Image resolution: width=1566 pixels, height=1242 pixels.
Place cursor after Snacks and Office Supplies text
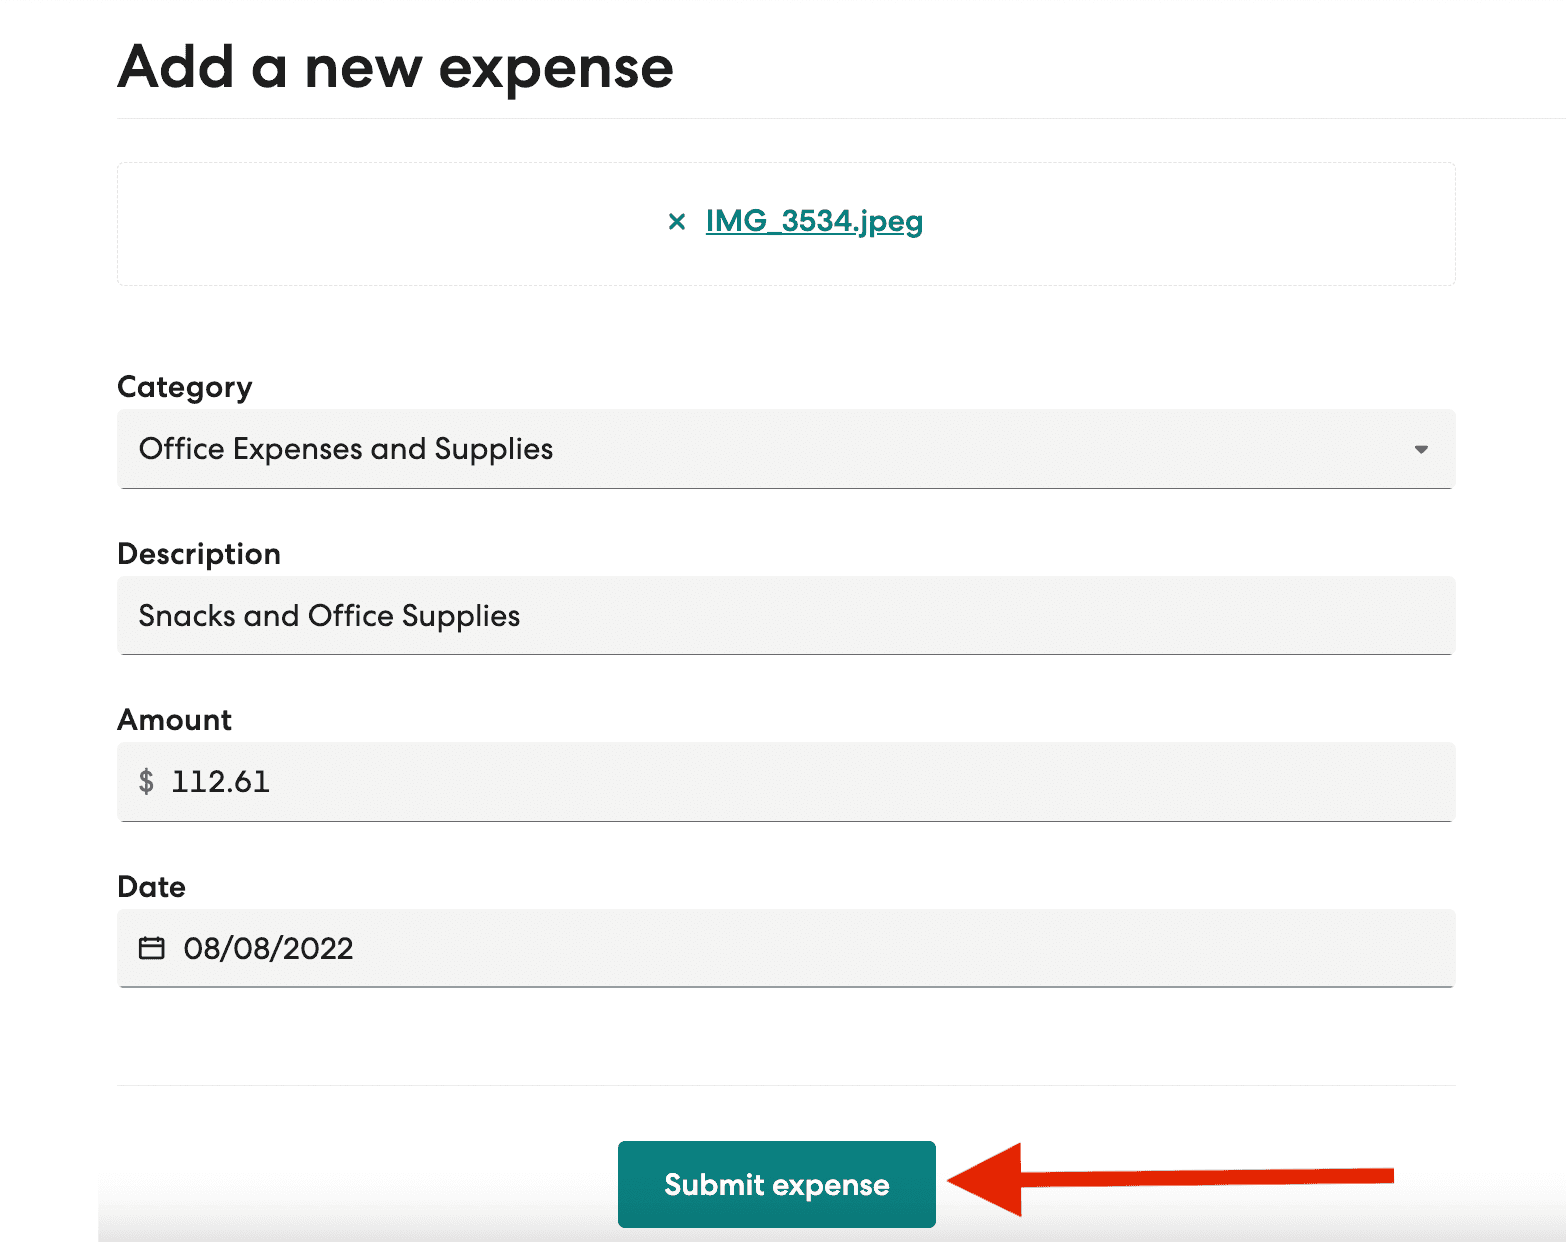[523, 616]
